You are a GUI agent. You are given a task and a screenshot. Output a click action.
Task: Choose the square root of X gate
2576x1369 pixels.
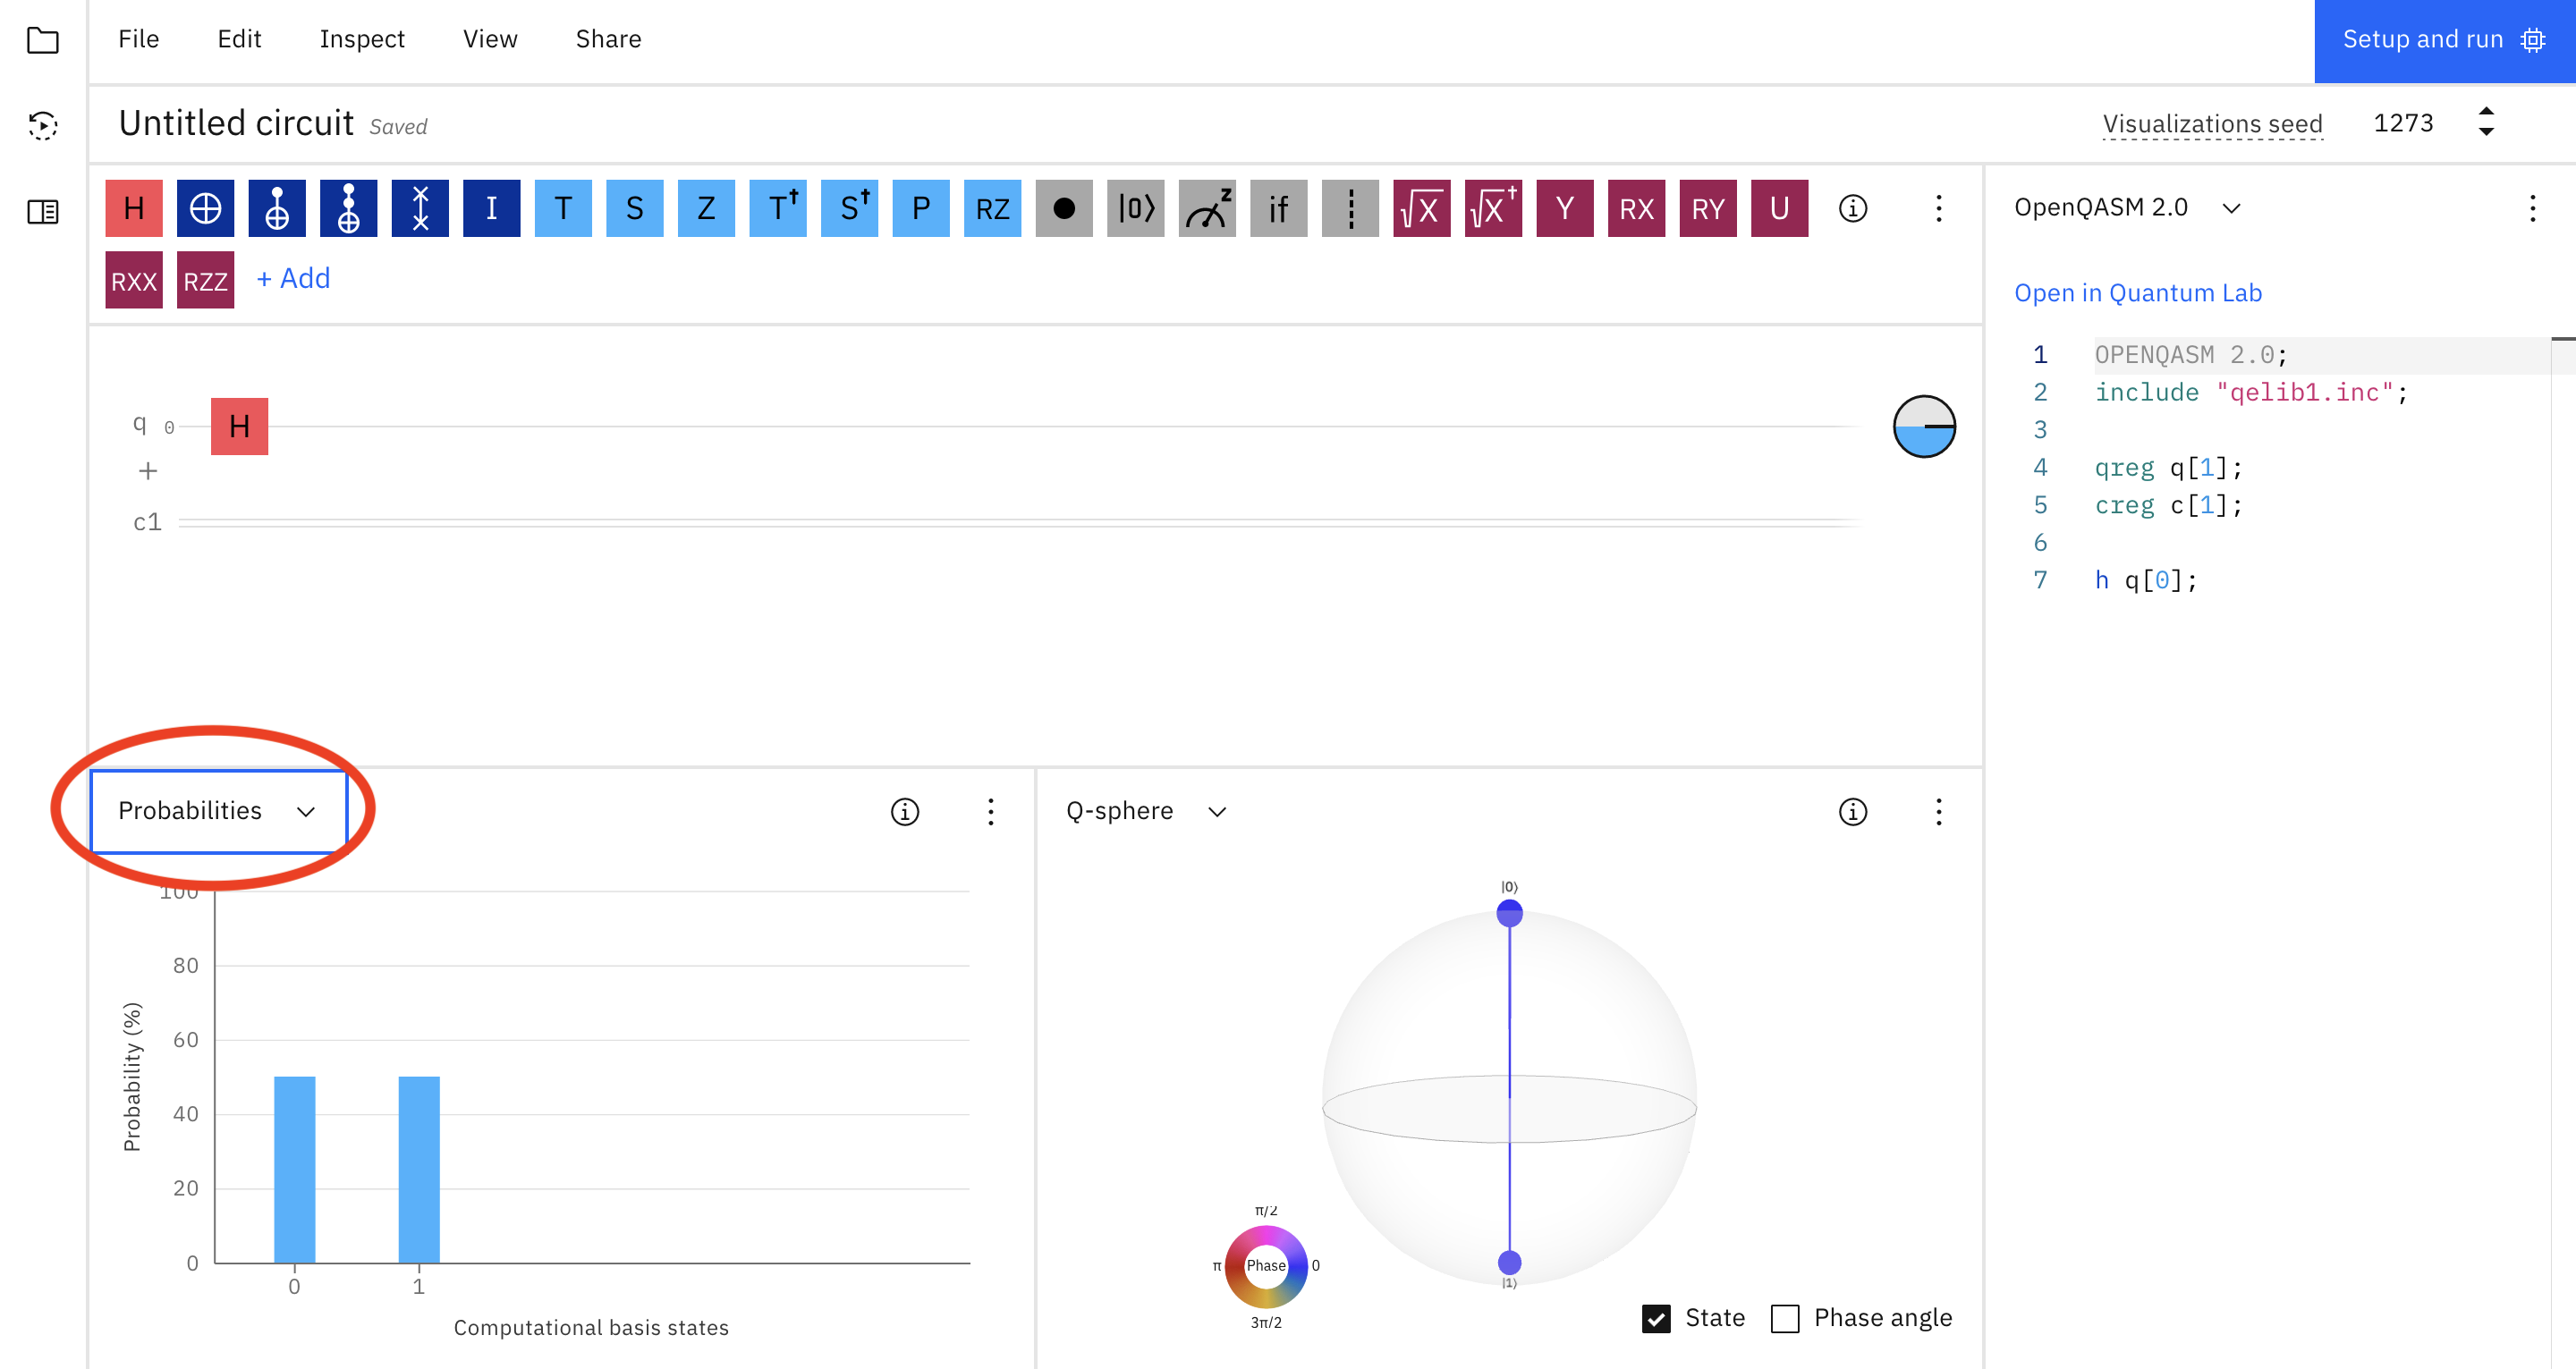point(1421,208)
